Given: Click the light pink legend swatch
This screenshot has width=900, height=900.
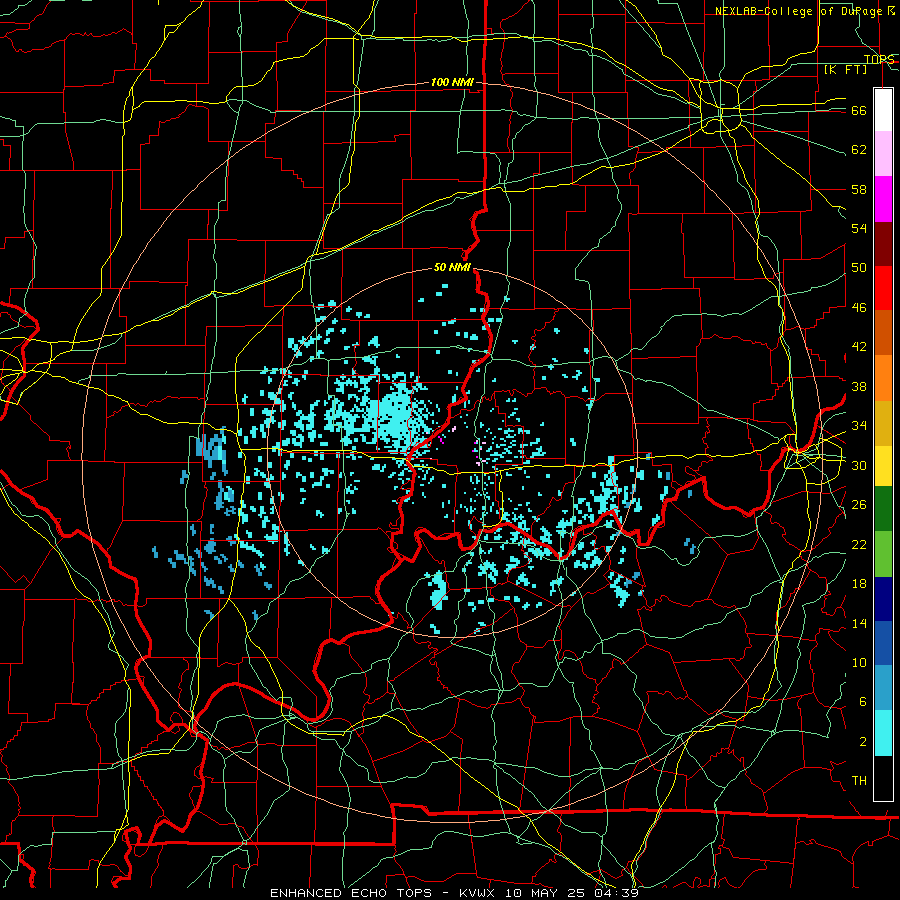Looking at the screenshot, I should (883, 154).
